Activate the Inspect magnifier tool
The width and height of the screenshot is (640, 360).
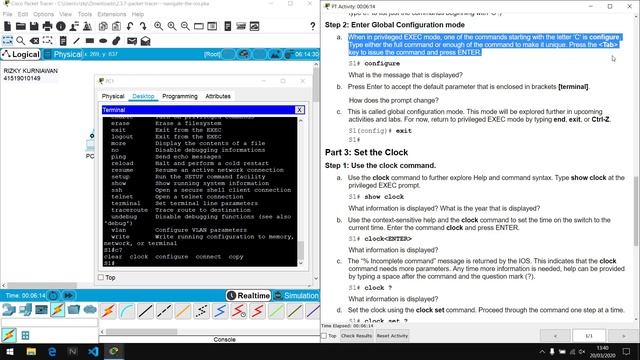[x=20, y=40]
